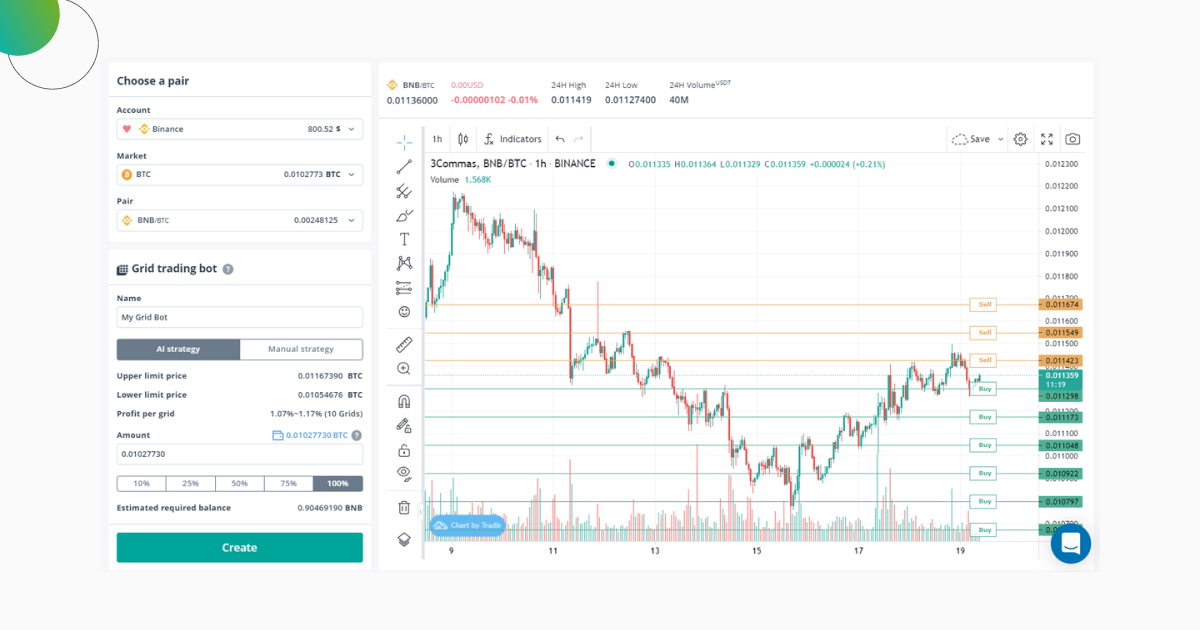
Task: Toggle lock all drawings padlock
Action: 404,450
